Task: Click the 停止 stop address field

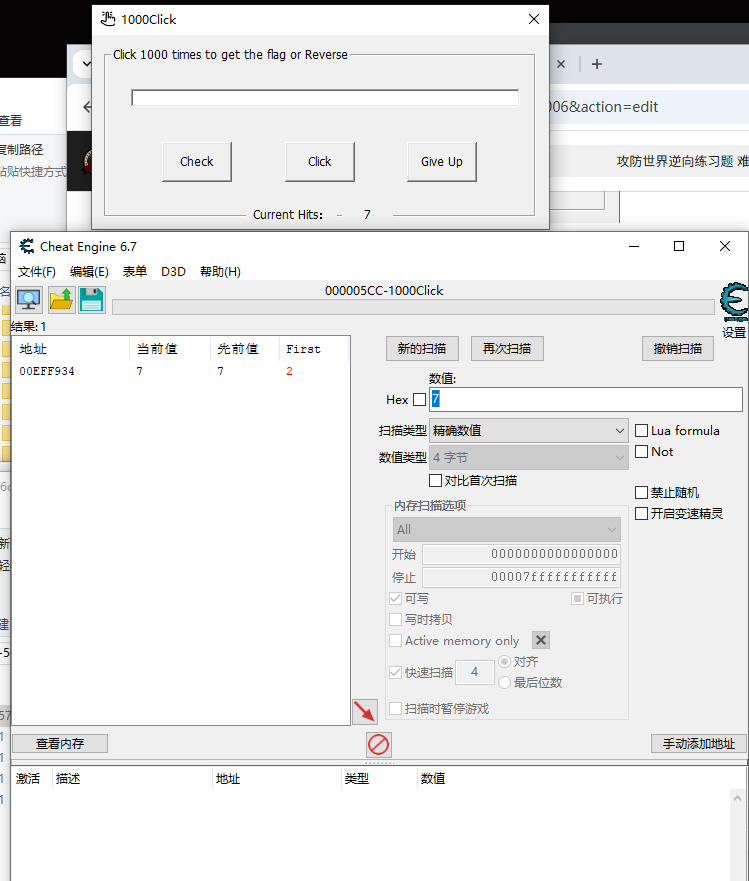Action: click(x=521, y=577)
